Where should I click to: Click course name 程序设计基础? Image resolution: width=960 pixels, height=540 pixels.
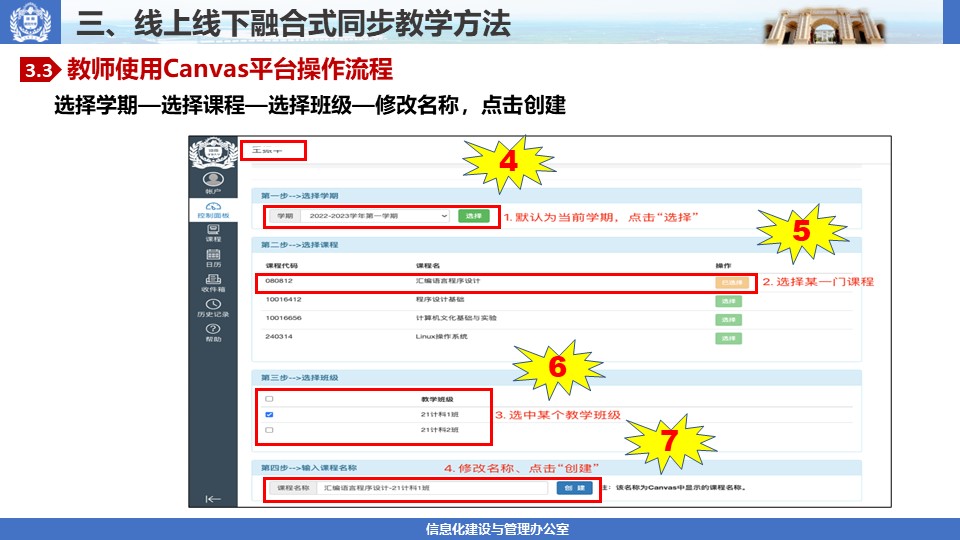pyautogui.click(x=440, y=299)
